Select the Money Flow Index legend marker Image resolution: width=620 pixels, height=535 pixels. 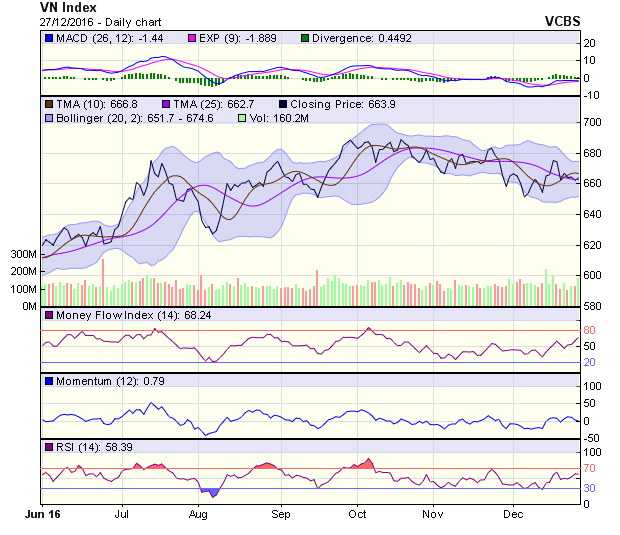(x=49, y=316)
